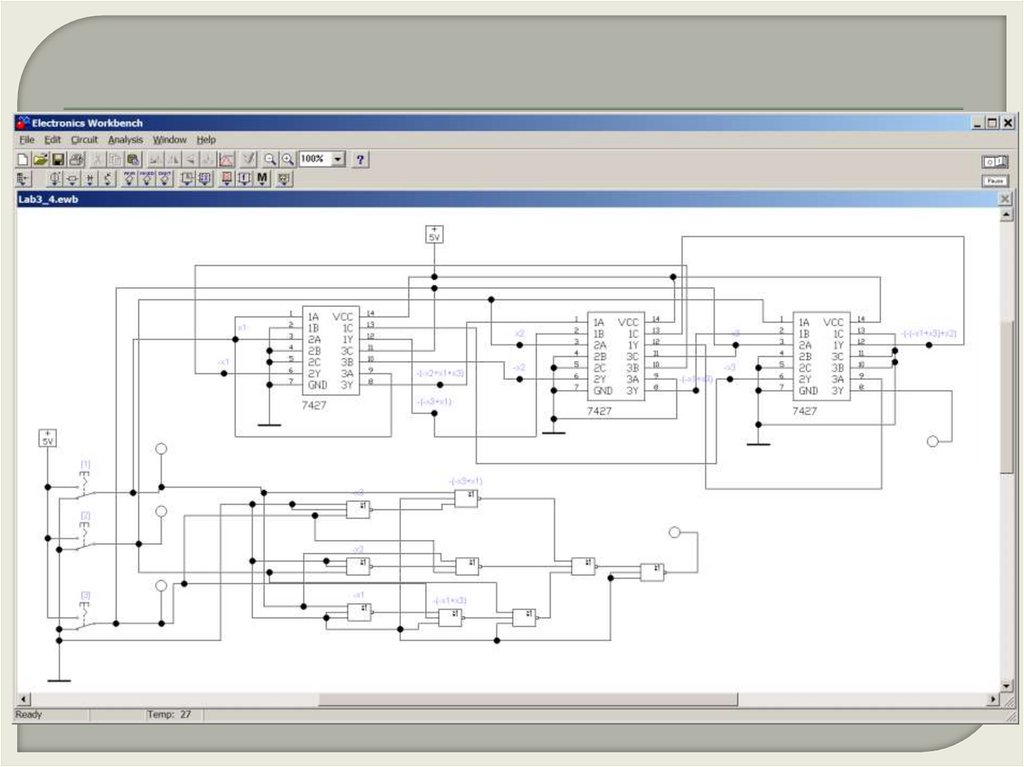
Task: Close the Lab3_4.ewb circuit window
Action: pos(1005,199)
